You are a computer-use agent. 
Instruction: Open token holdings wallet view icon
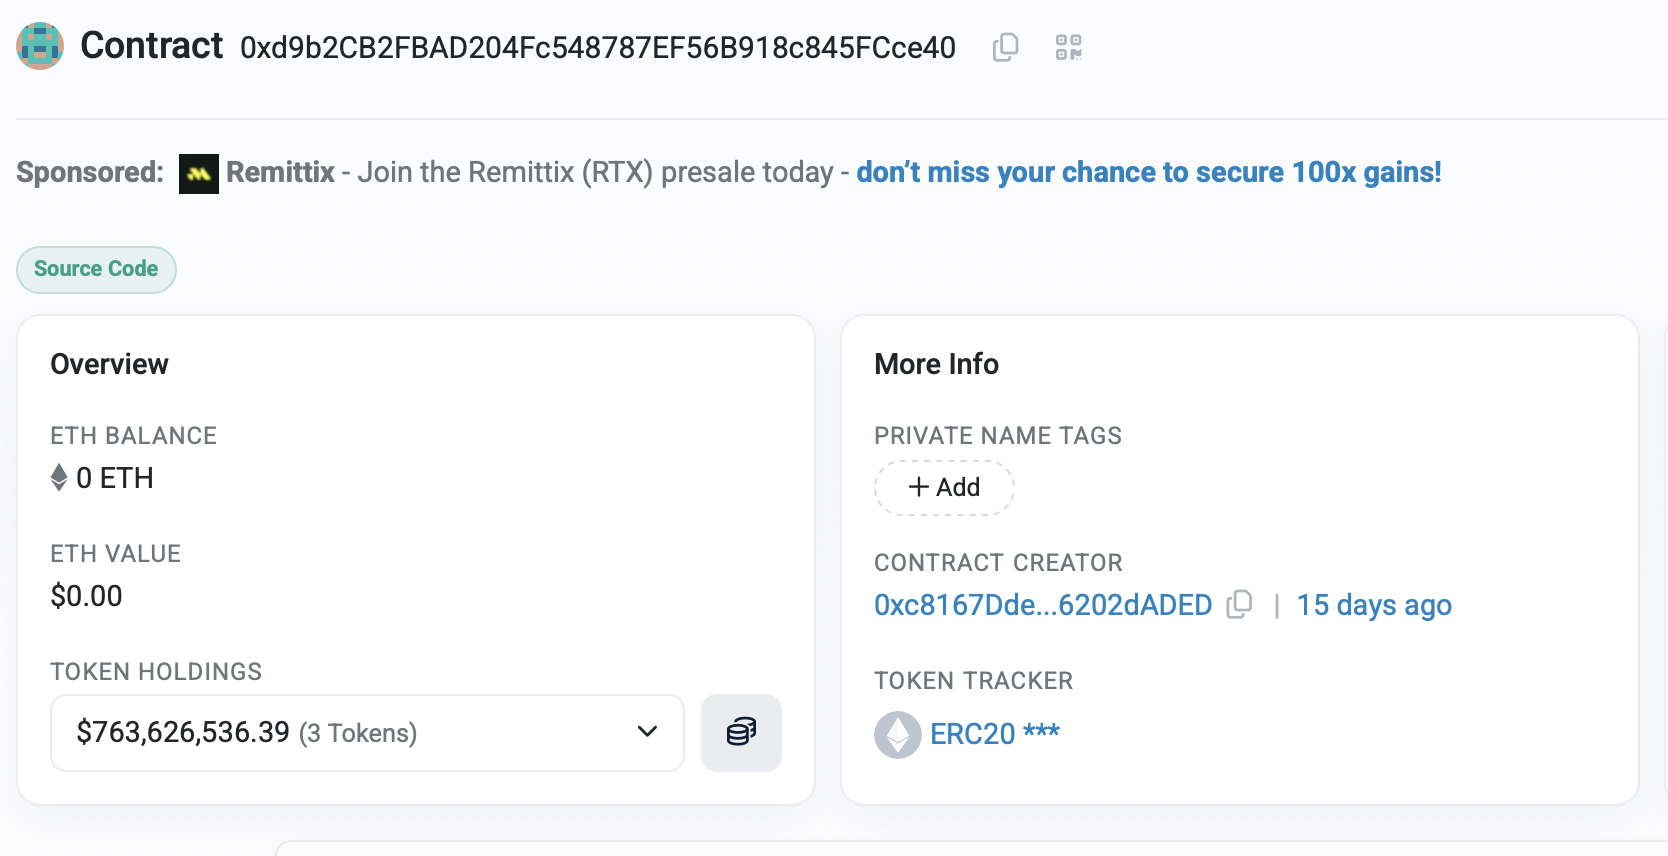pos(741,732)
